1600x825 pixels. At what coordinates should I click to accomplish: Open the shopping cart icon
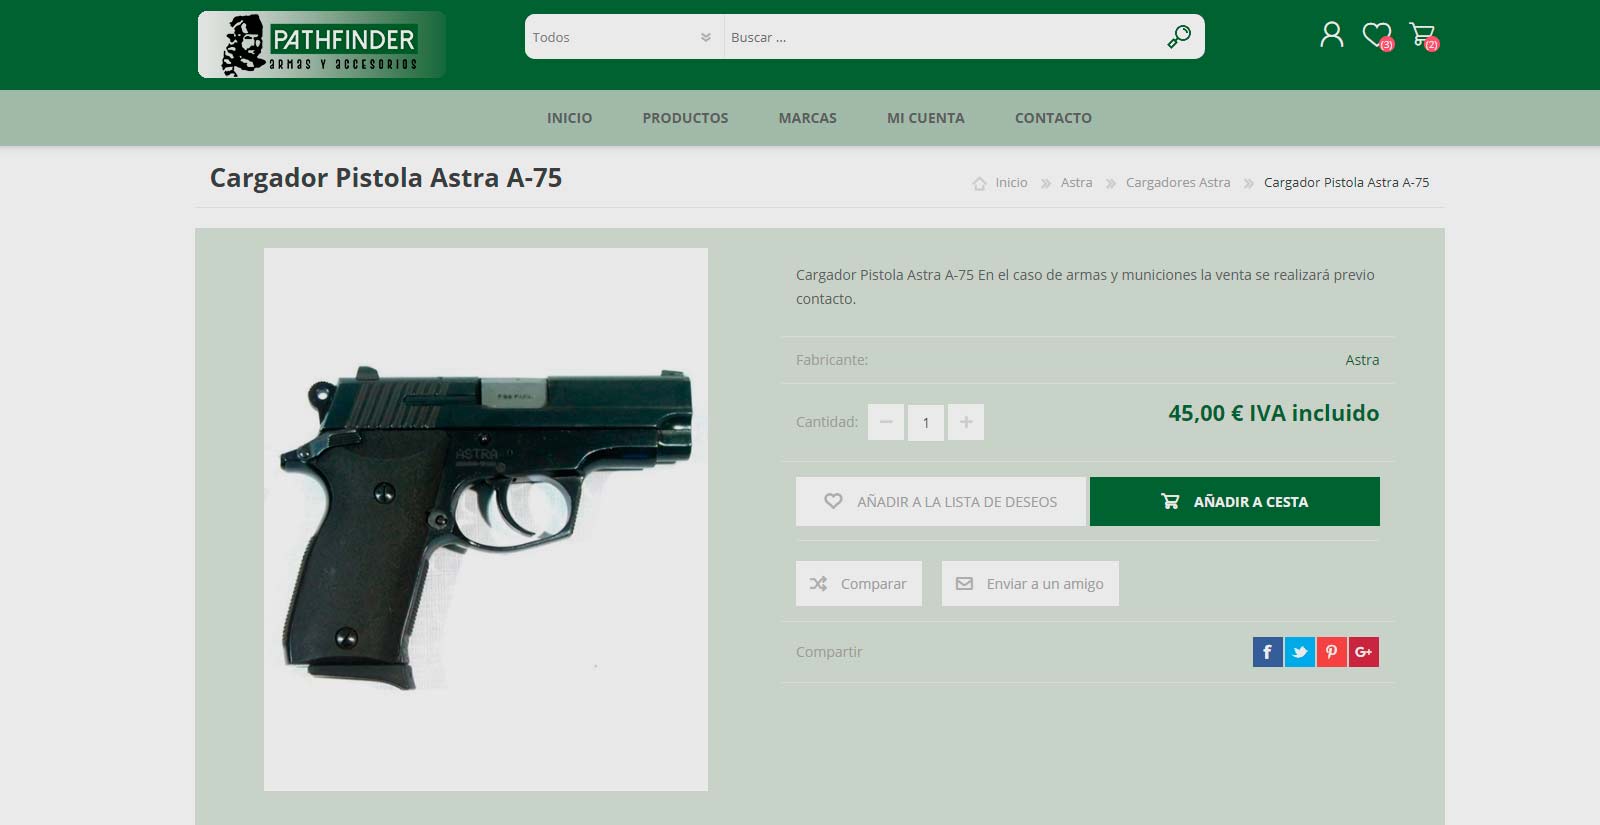(x=1423, y=36)
